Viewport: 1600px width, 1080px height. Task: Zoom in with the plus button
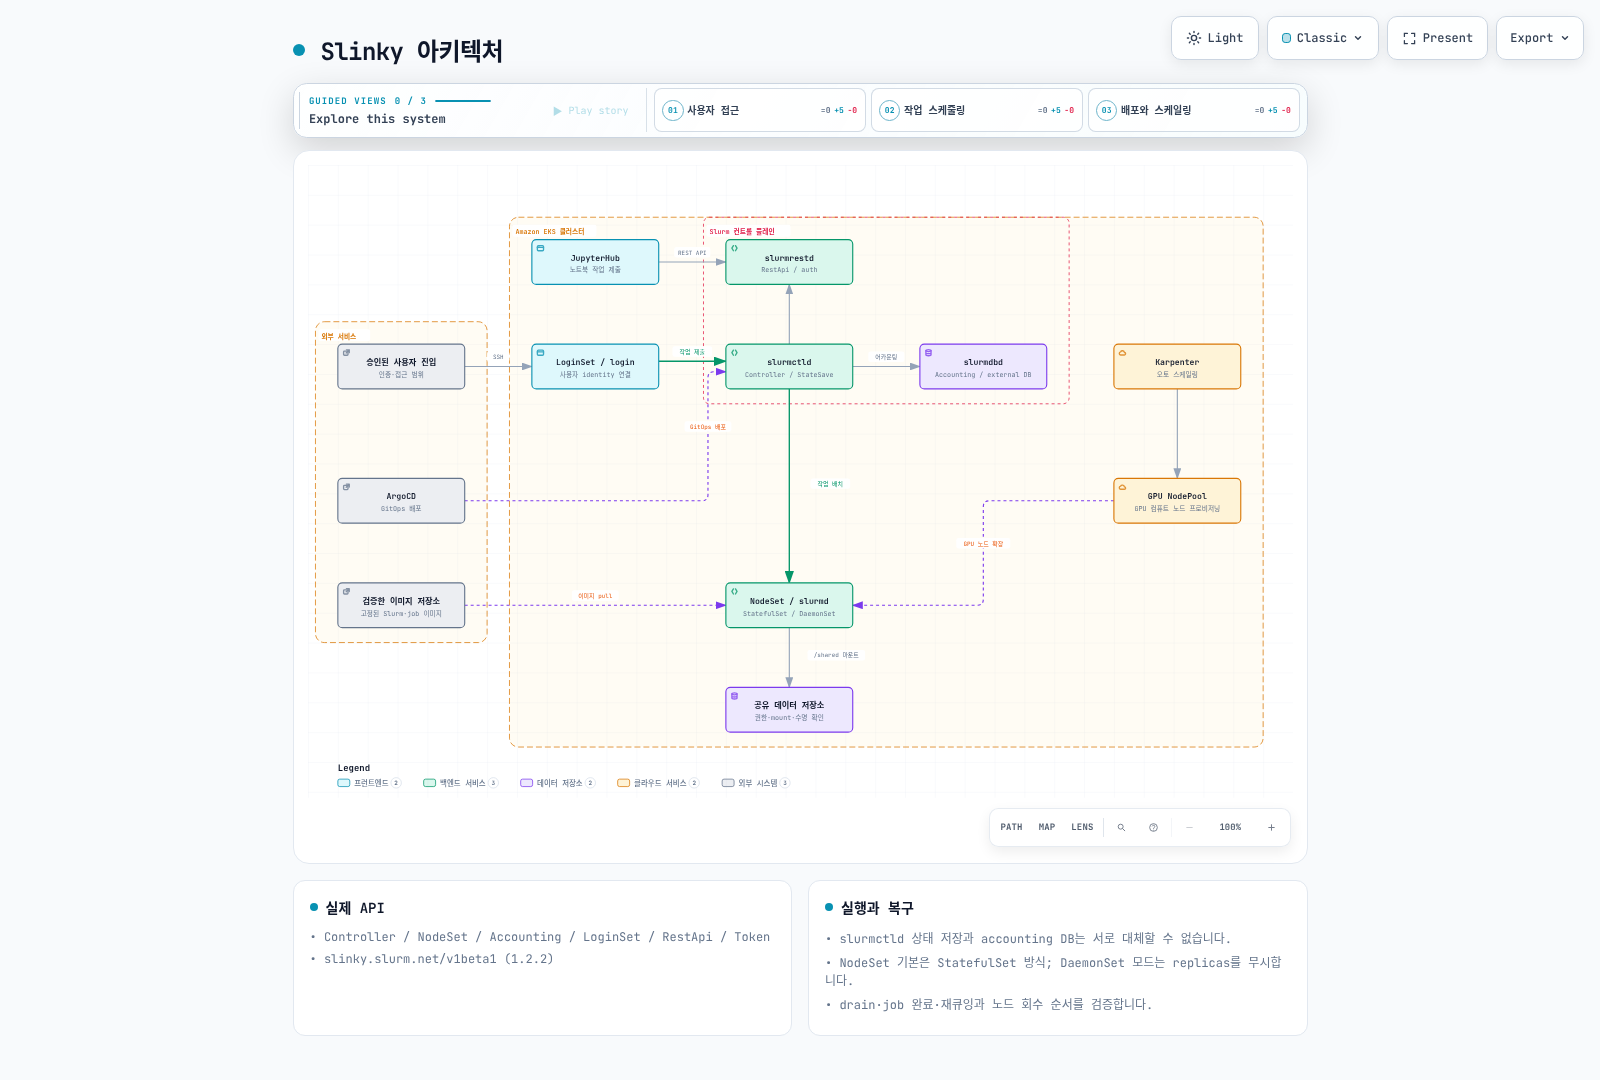coord(1271,827)
